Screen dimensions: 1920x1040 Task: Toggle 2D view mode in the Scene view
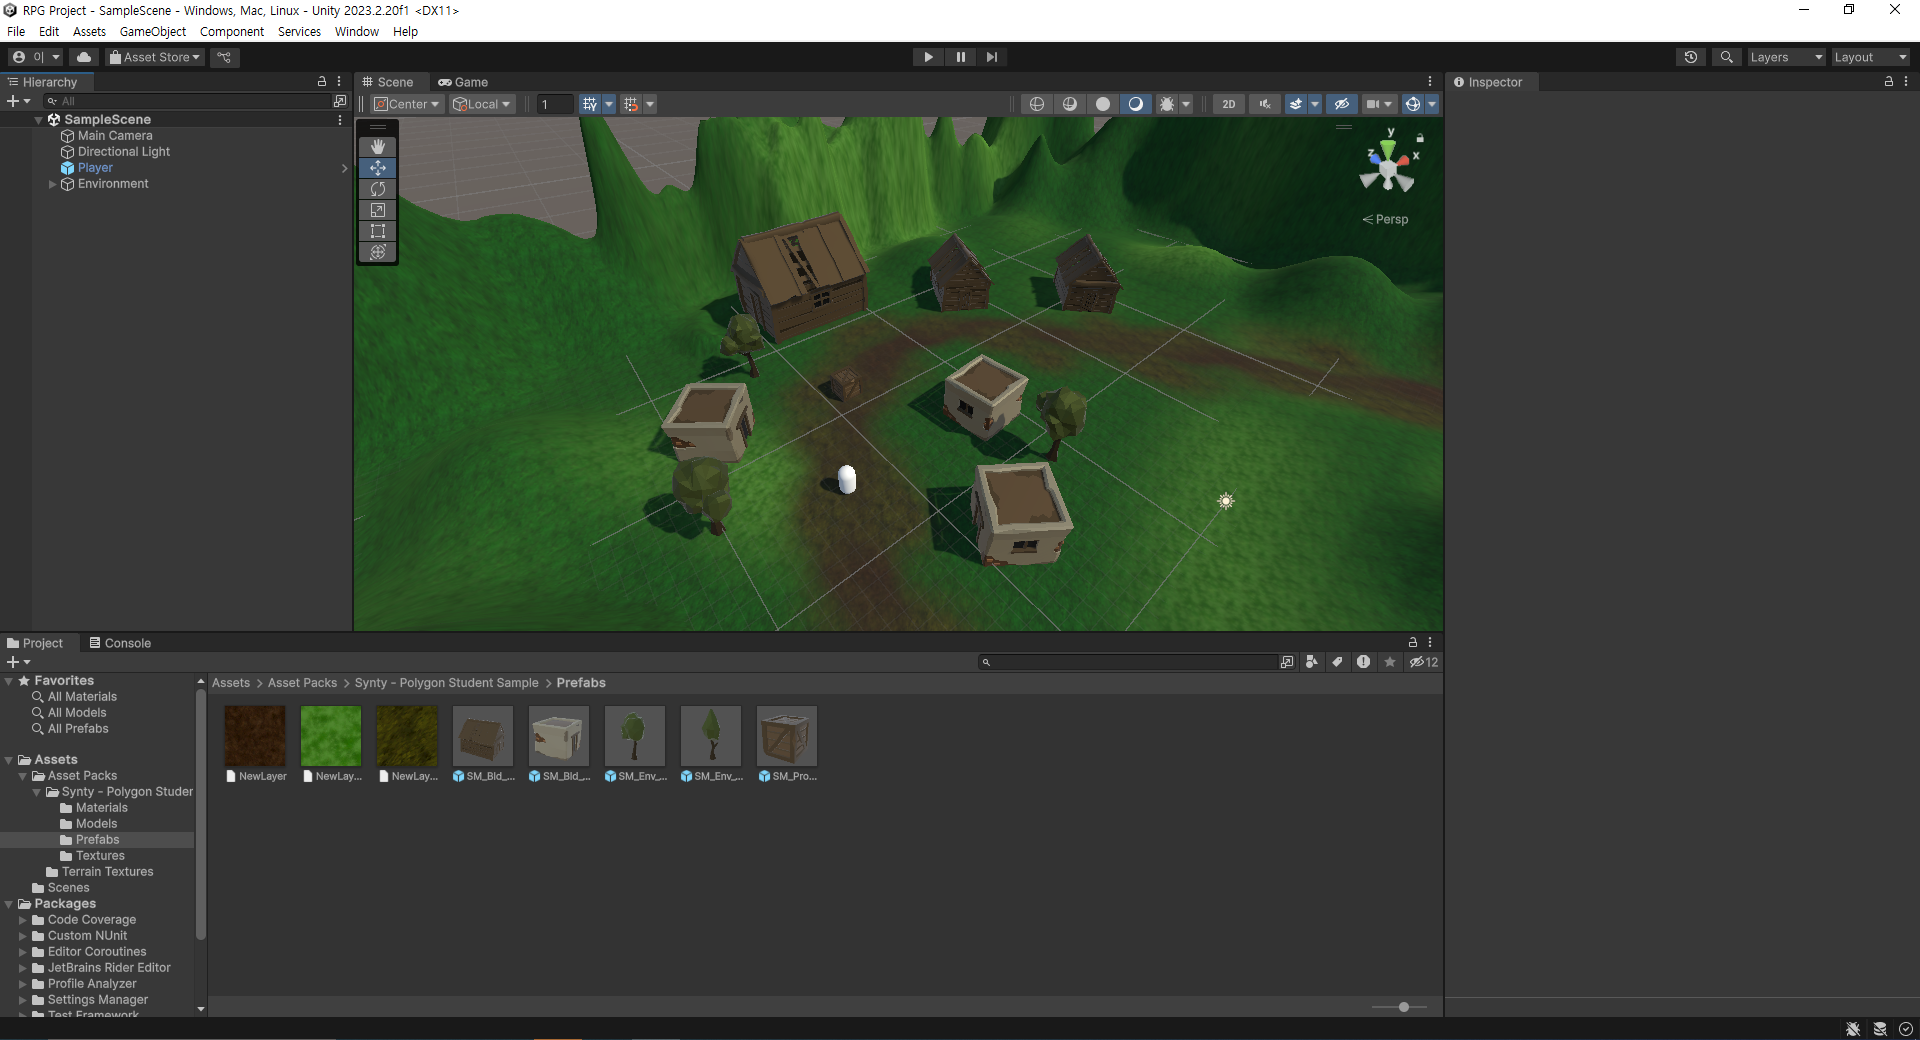[1228, 104]
